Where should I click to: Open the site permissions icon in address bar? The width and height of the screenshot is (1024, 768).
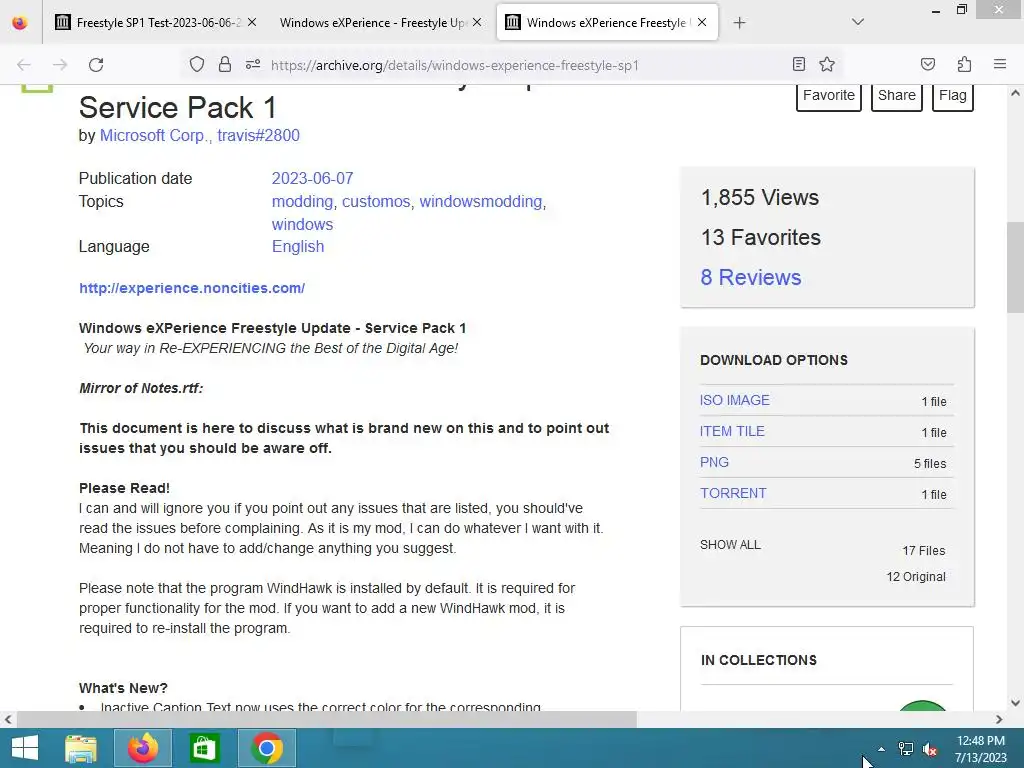tap(253, 64)
